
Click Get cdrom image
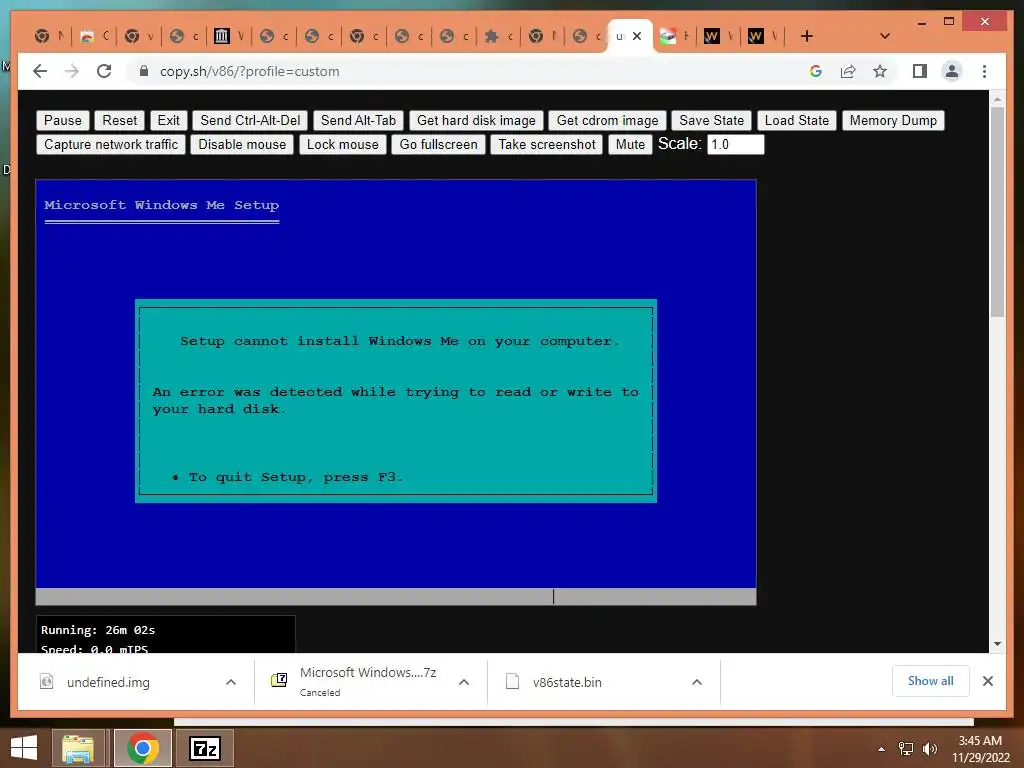(x=607, y=120)
